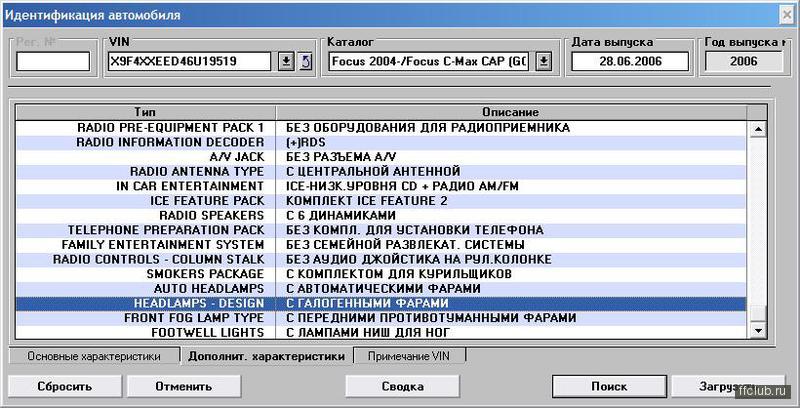Viewport: 800px width, 408px height.
Task: Click the Отменить button
Action: pos(184,386)
